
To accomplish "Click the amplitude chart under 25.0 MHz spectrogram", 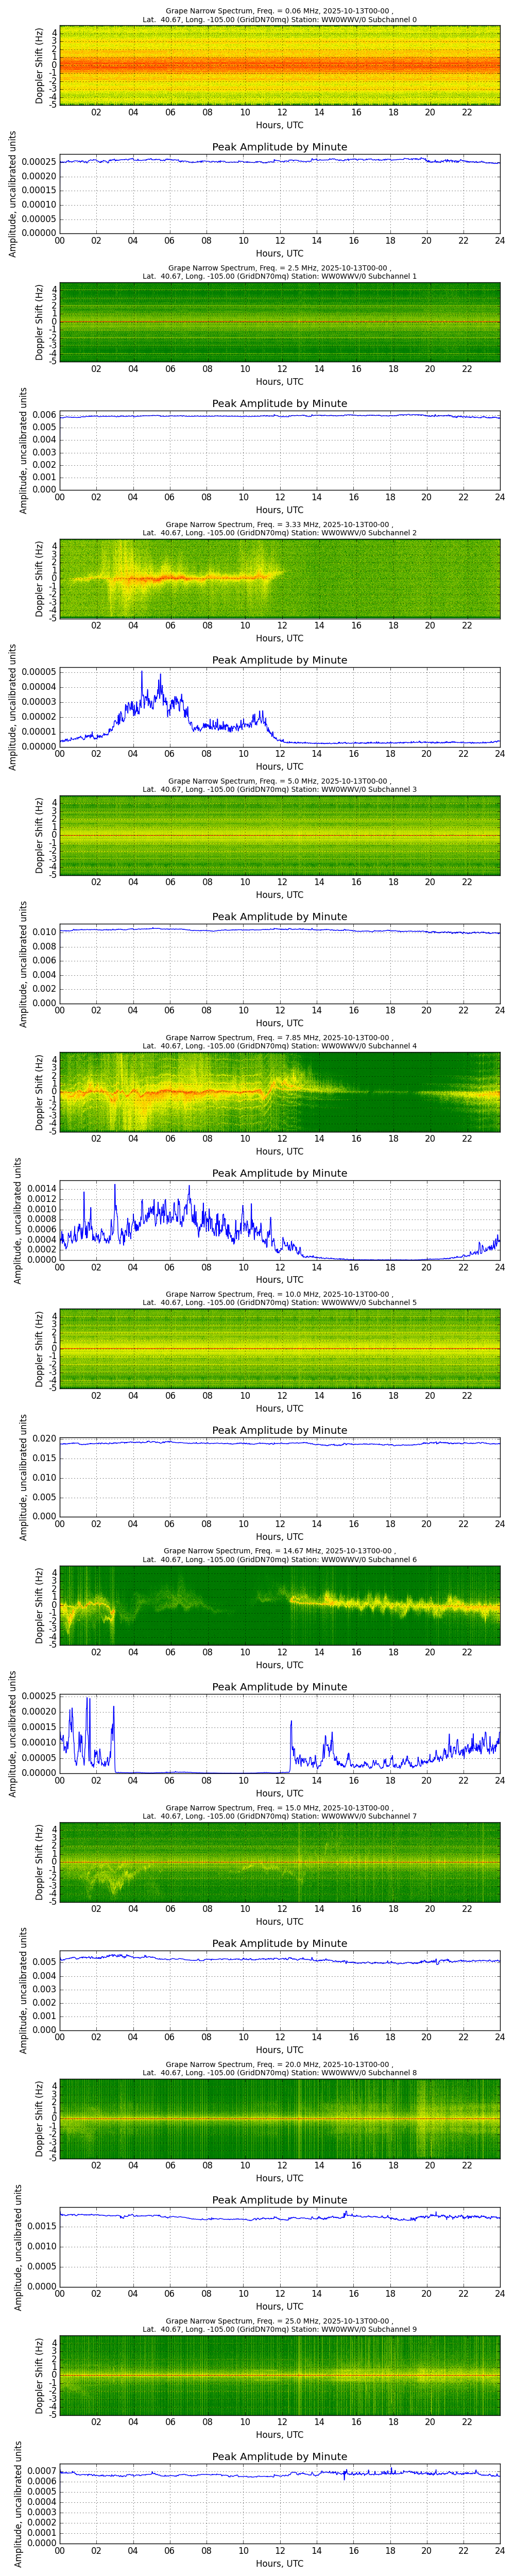I will coord(279,2503).
